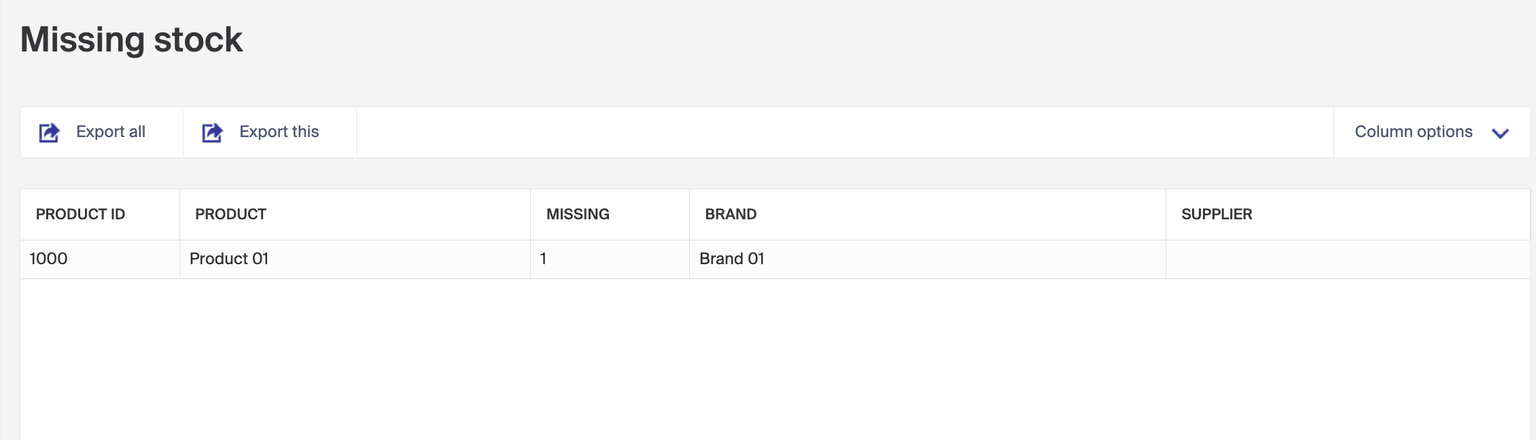Click the blank toolbar space beside Export this
The height and width of the screenshot is (440, 1536).
click(x=844, y=132)
